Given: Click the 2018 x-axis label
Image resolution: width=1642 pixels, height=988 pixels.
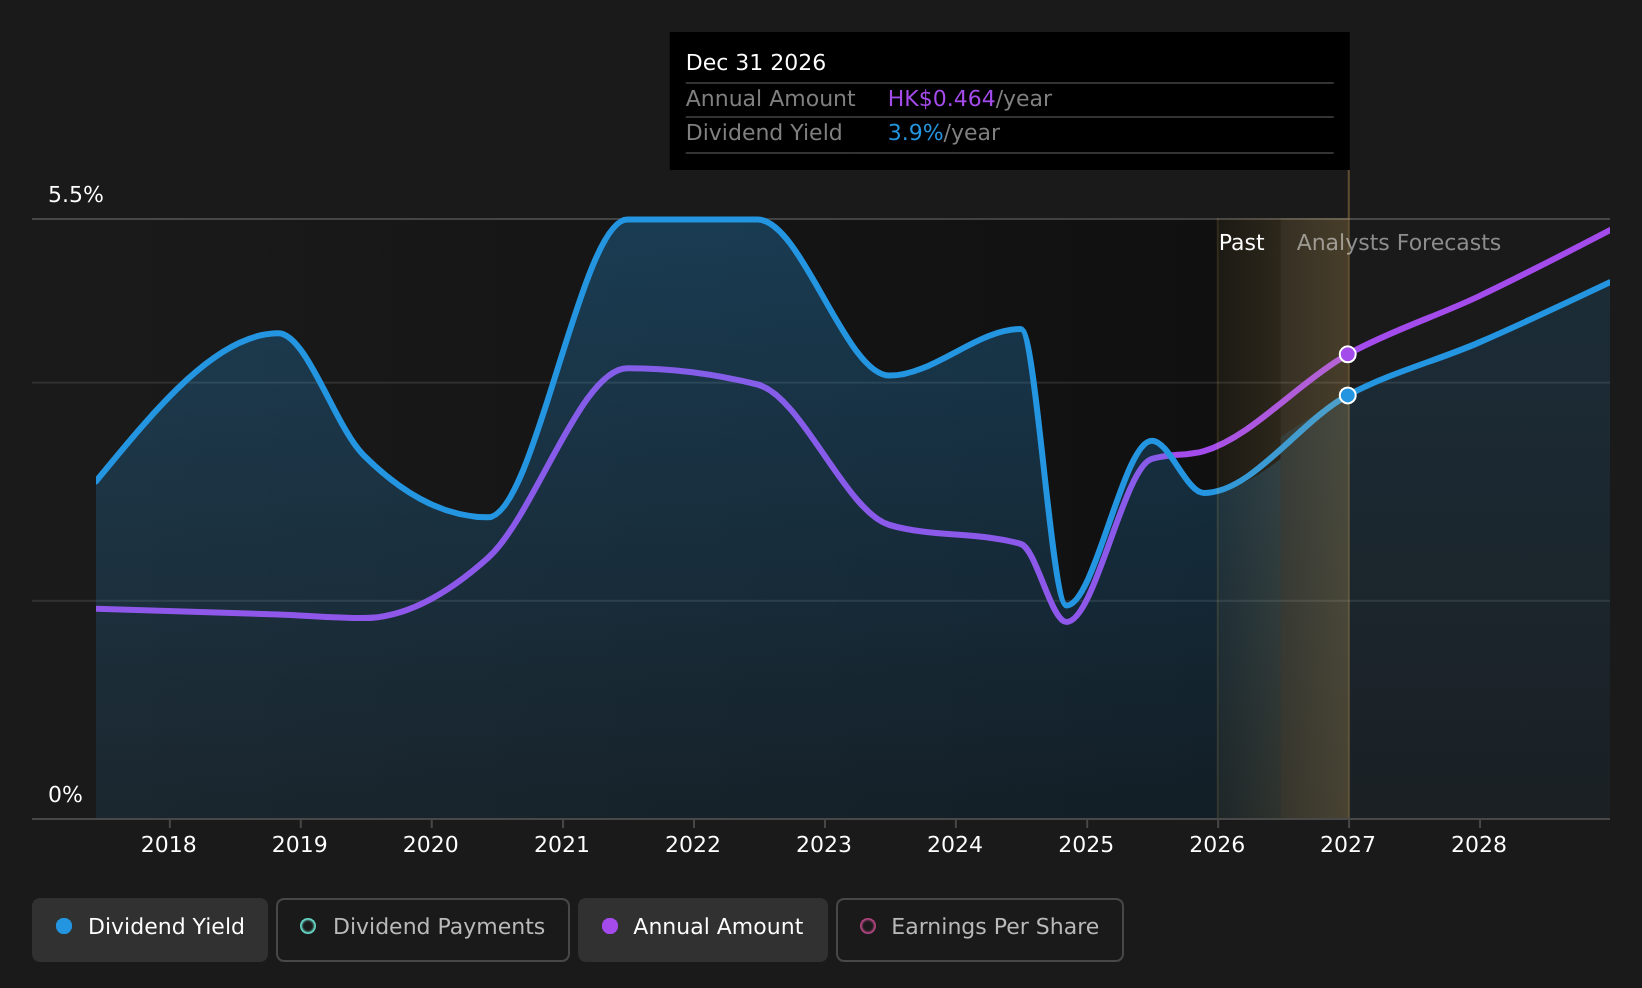Looking at the screenshot, I should click(x=169, y=845).
